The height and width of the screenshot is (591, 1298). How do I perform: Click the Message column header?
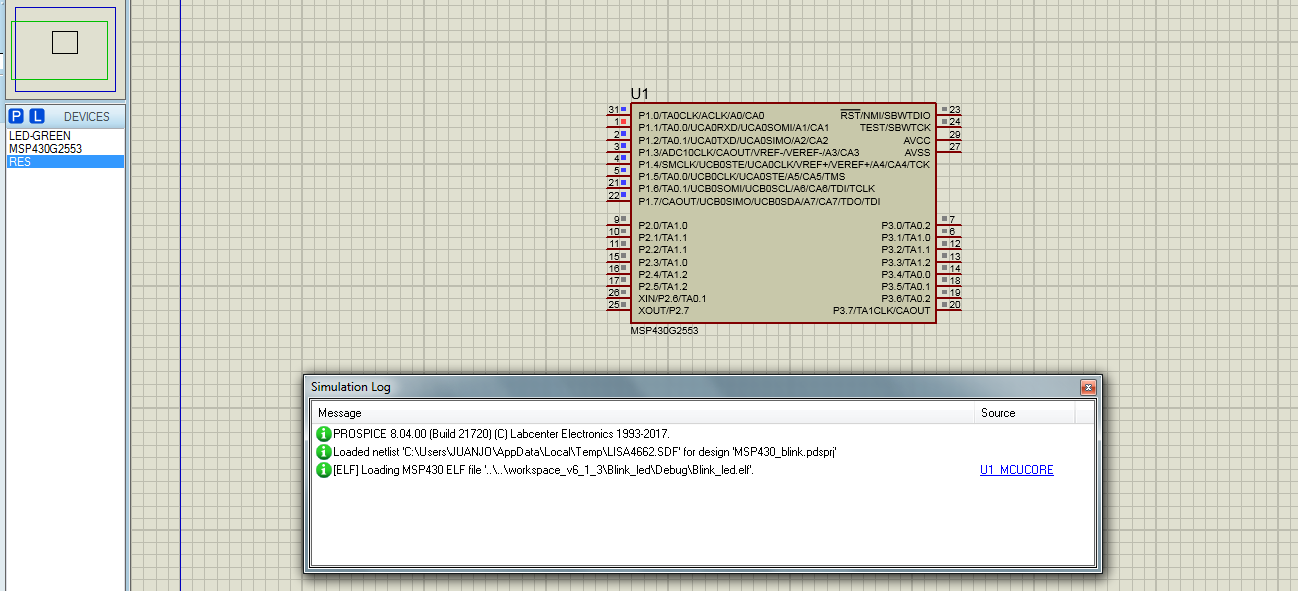[x=642, y=413]
